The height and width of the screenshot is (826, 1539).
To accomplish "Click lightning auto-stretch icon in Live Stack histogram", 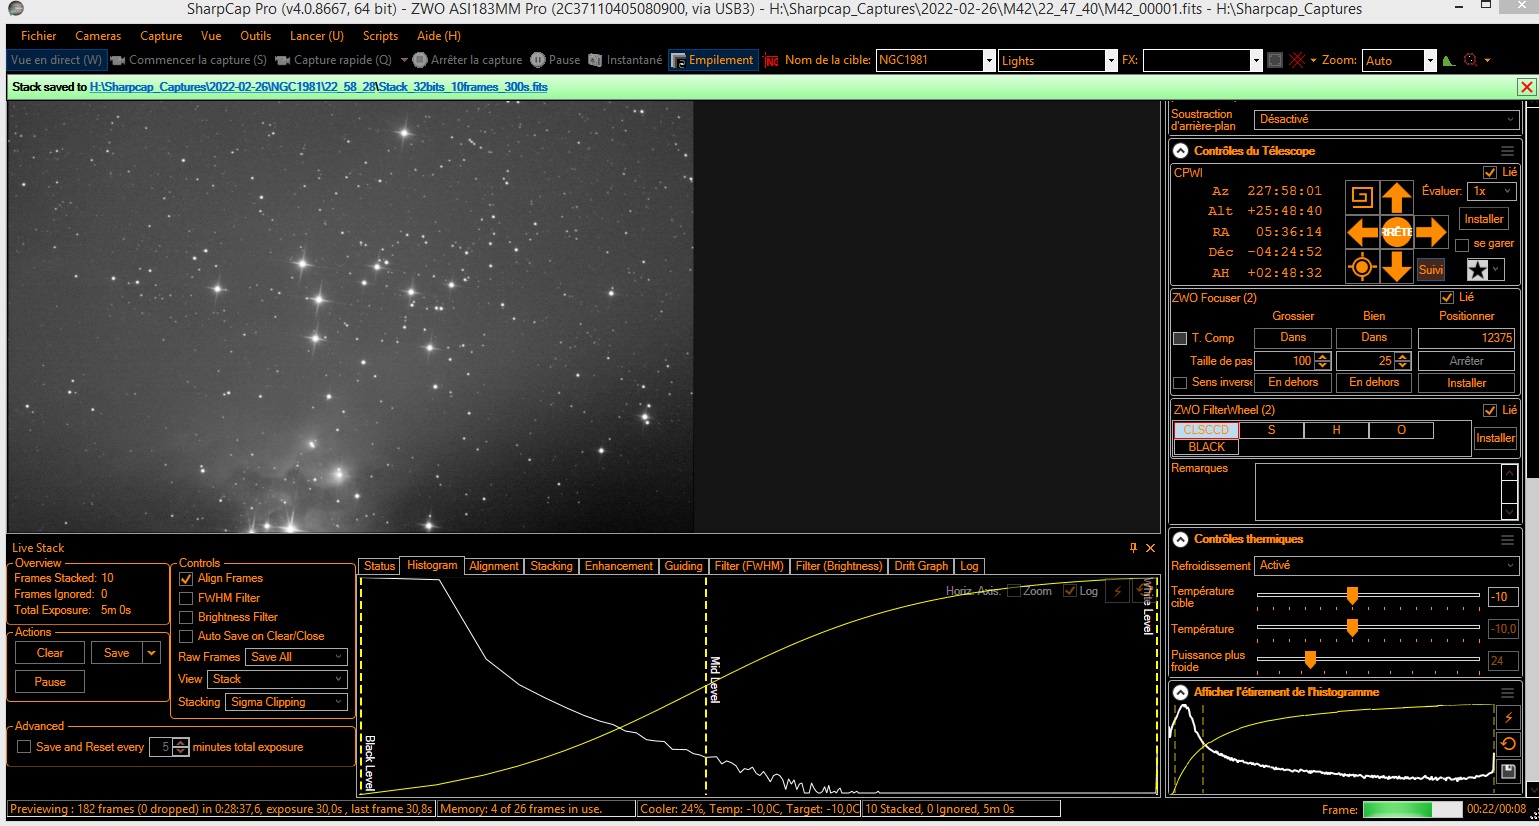I will point(1118,591).
